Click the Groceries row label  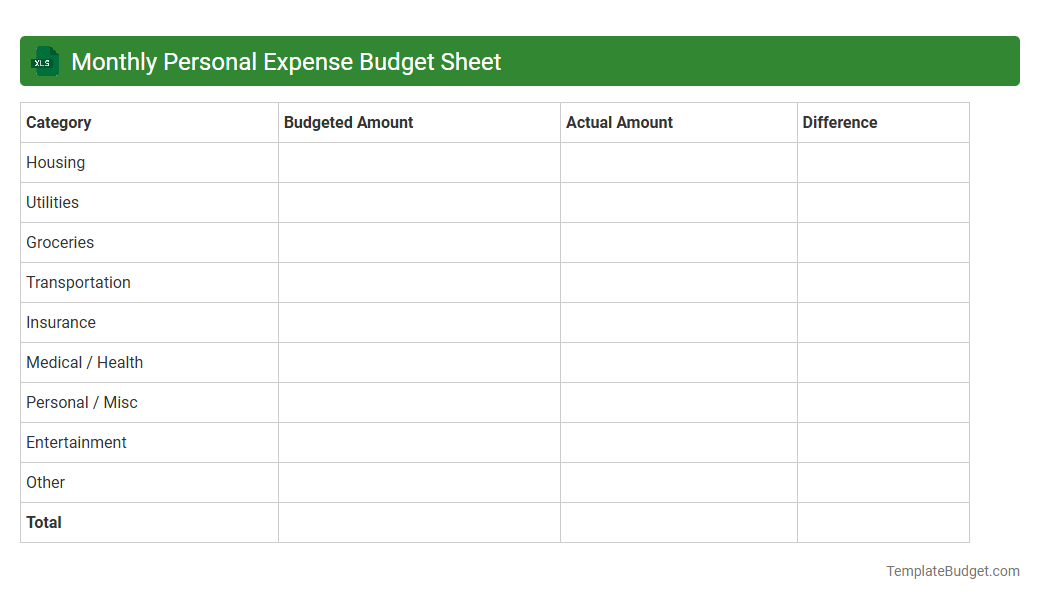coord(60,242)
